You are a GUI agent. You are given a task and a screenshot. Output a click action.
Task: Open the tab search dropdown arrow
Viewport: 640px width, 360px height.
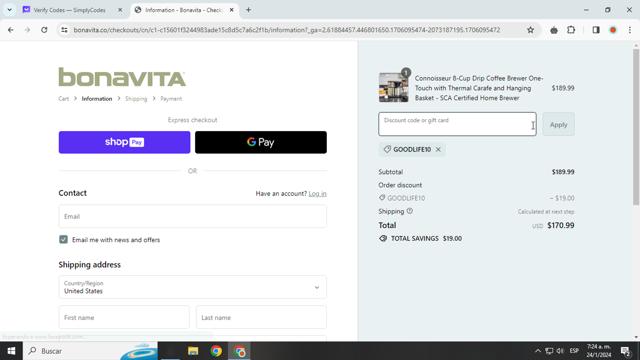[x=9, y=10]
